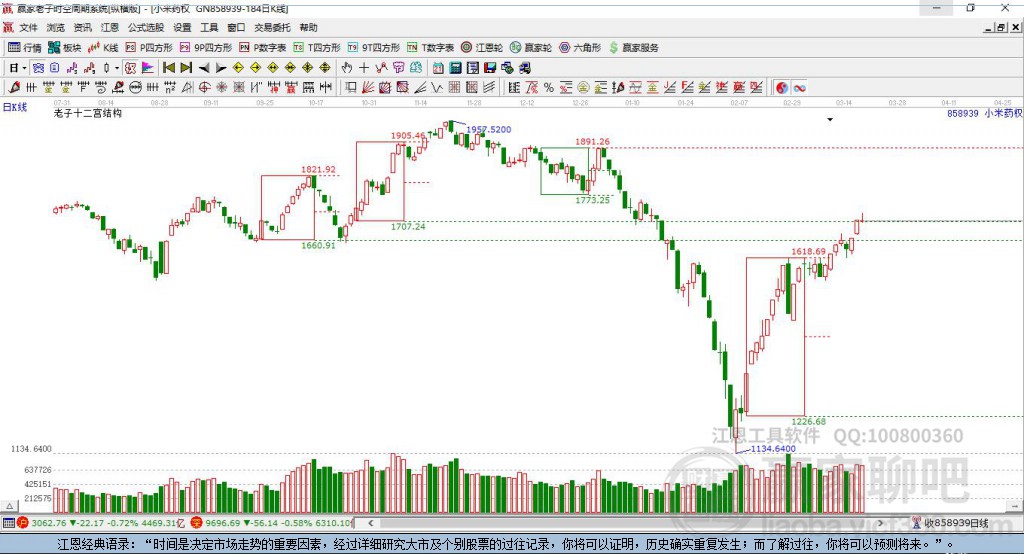Click the 1618.69 price label
The width and height of the screenshot is (1024, 554).
(808, 251)
